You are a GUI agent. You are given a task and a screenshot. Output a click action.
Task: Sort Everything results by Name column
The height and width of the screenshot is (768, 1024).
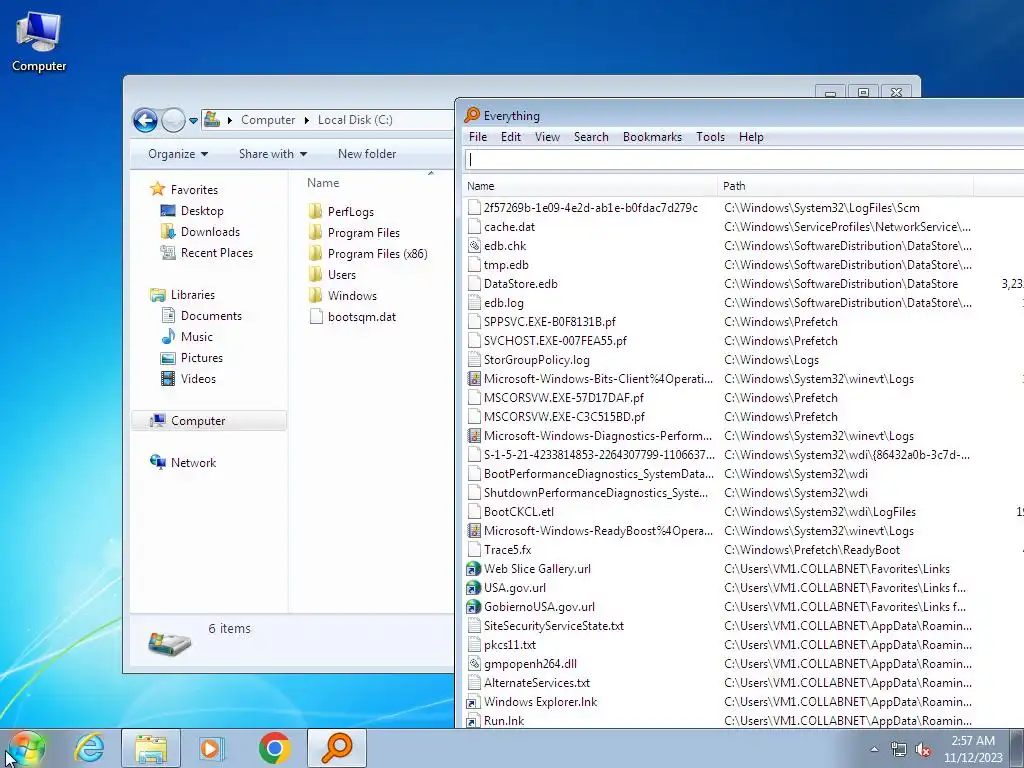[590, 186]
